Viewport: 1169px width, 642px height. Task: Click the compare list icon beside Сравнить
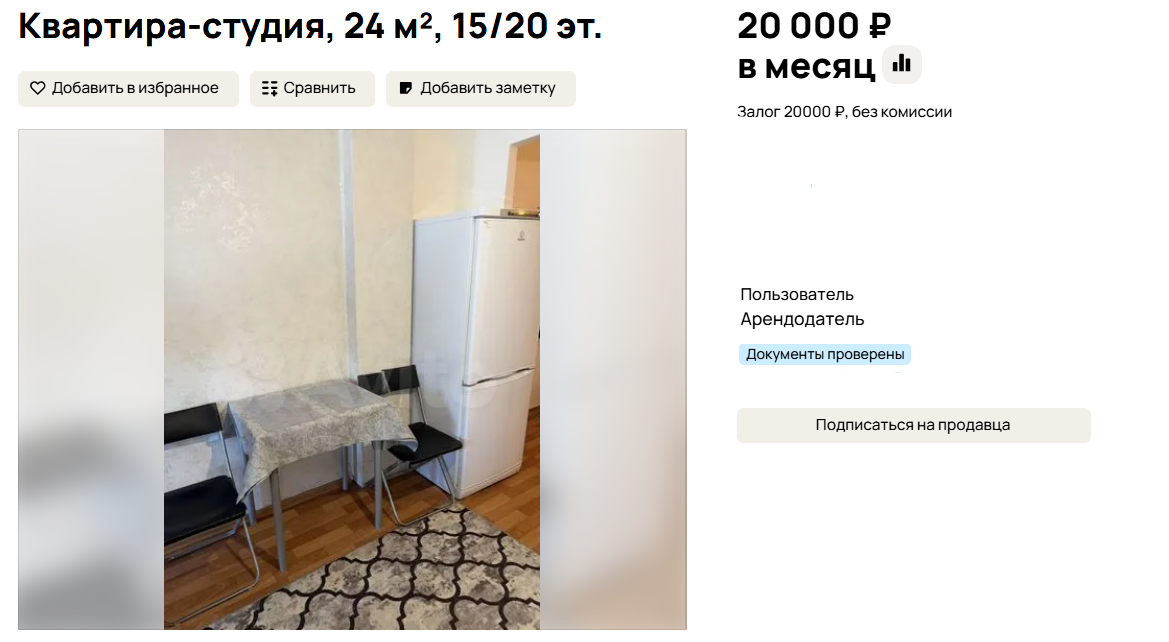point(270,89)
